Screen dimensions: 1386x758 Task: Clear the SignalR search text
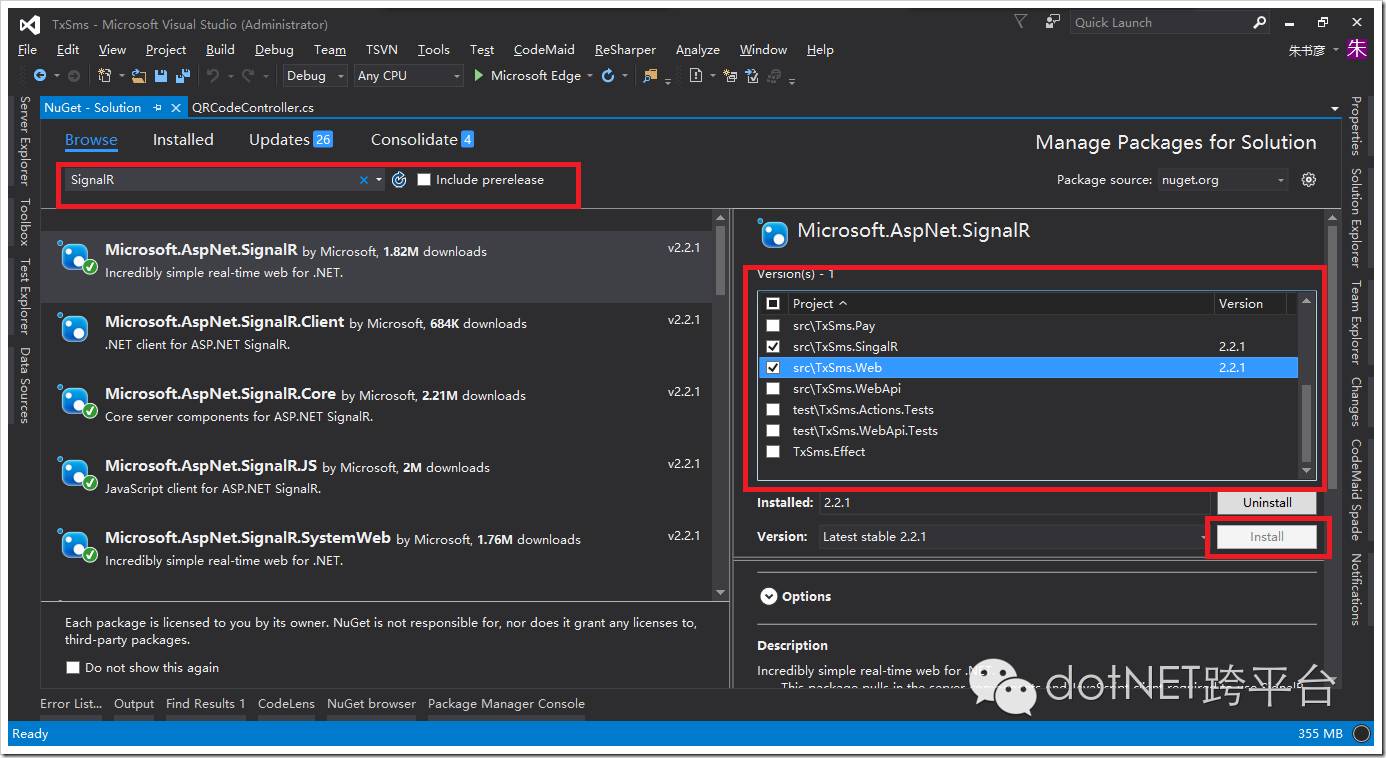364,180
